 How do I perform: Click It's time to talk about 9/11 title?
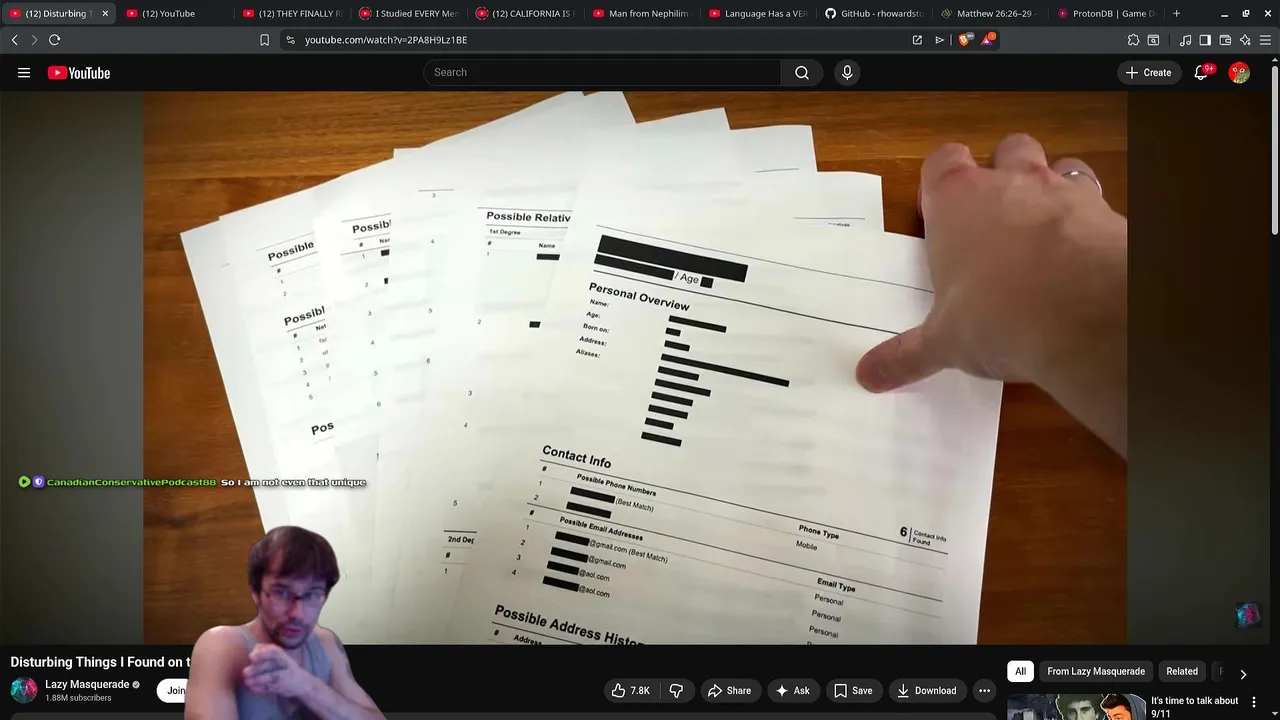1195,707
